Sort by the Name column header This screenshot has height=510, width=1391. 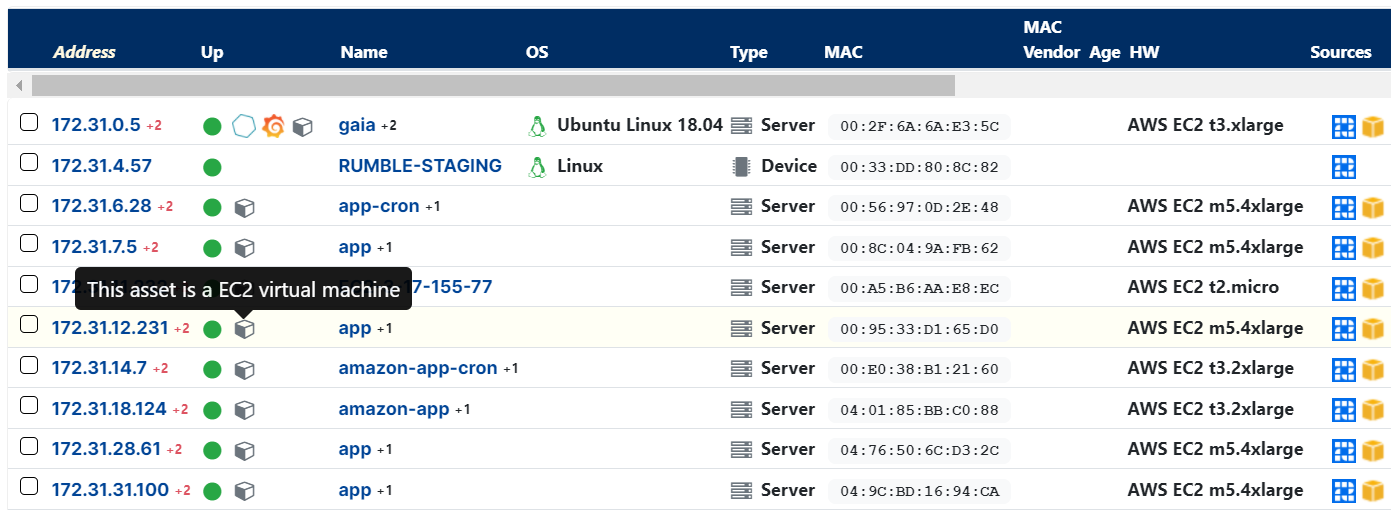(364, 52)
